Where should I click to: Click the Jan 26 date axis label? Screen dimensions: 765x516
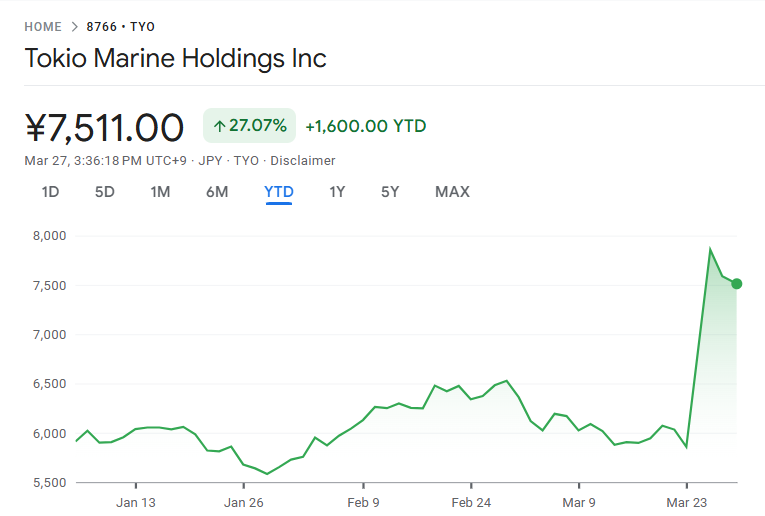coord(245,502)
